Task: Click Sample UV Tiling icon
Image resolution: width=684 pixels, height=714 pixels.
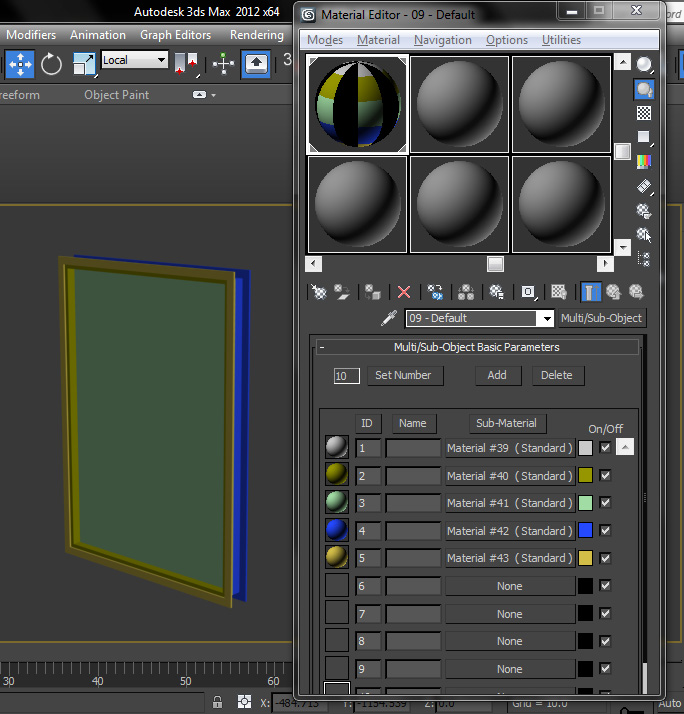Action: pyautogui.click(x=644, y=137)
